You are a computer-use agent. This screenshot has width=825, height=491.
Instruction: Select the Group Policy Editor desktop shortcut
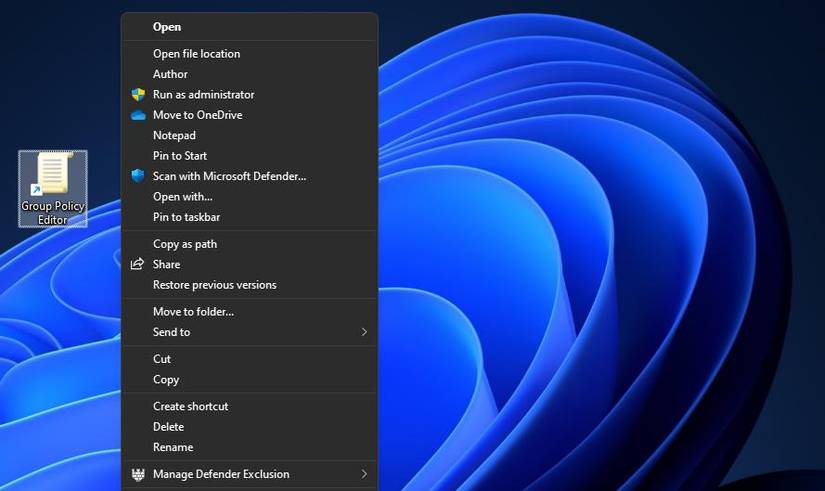tap(53, 189)
